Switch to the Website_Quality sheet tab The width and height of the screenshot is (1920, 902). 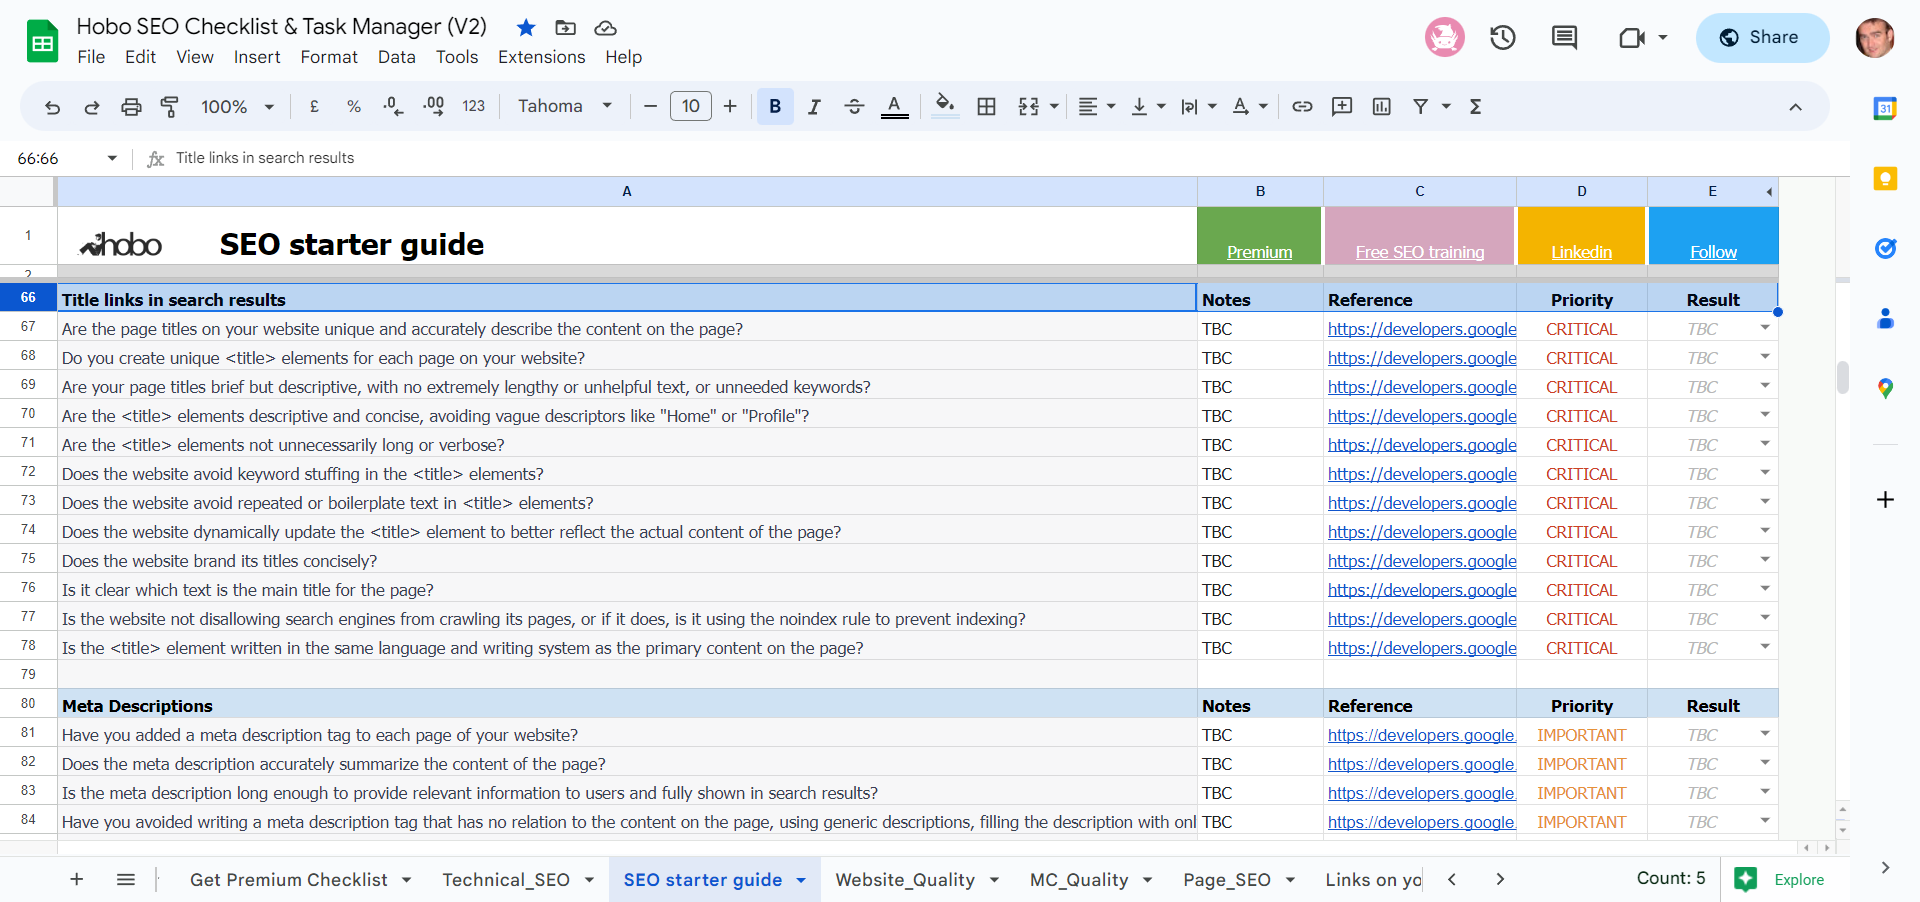[x=905, y=880]
